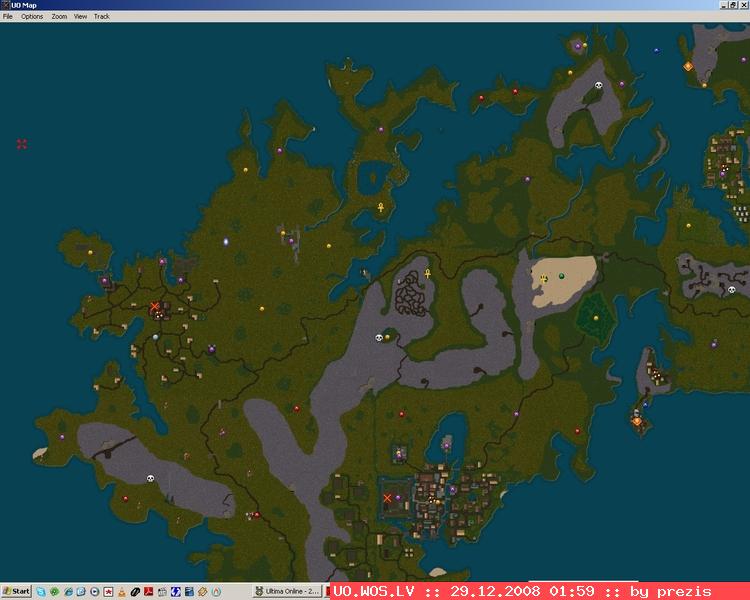The height and width of the screenshot is (600, 750).
Task: Launch Skype from the quick launch bar
Action: [41, 592]
